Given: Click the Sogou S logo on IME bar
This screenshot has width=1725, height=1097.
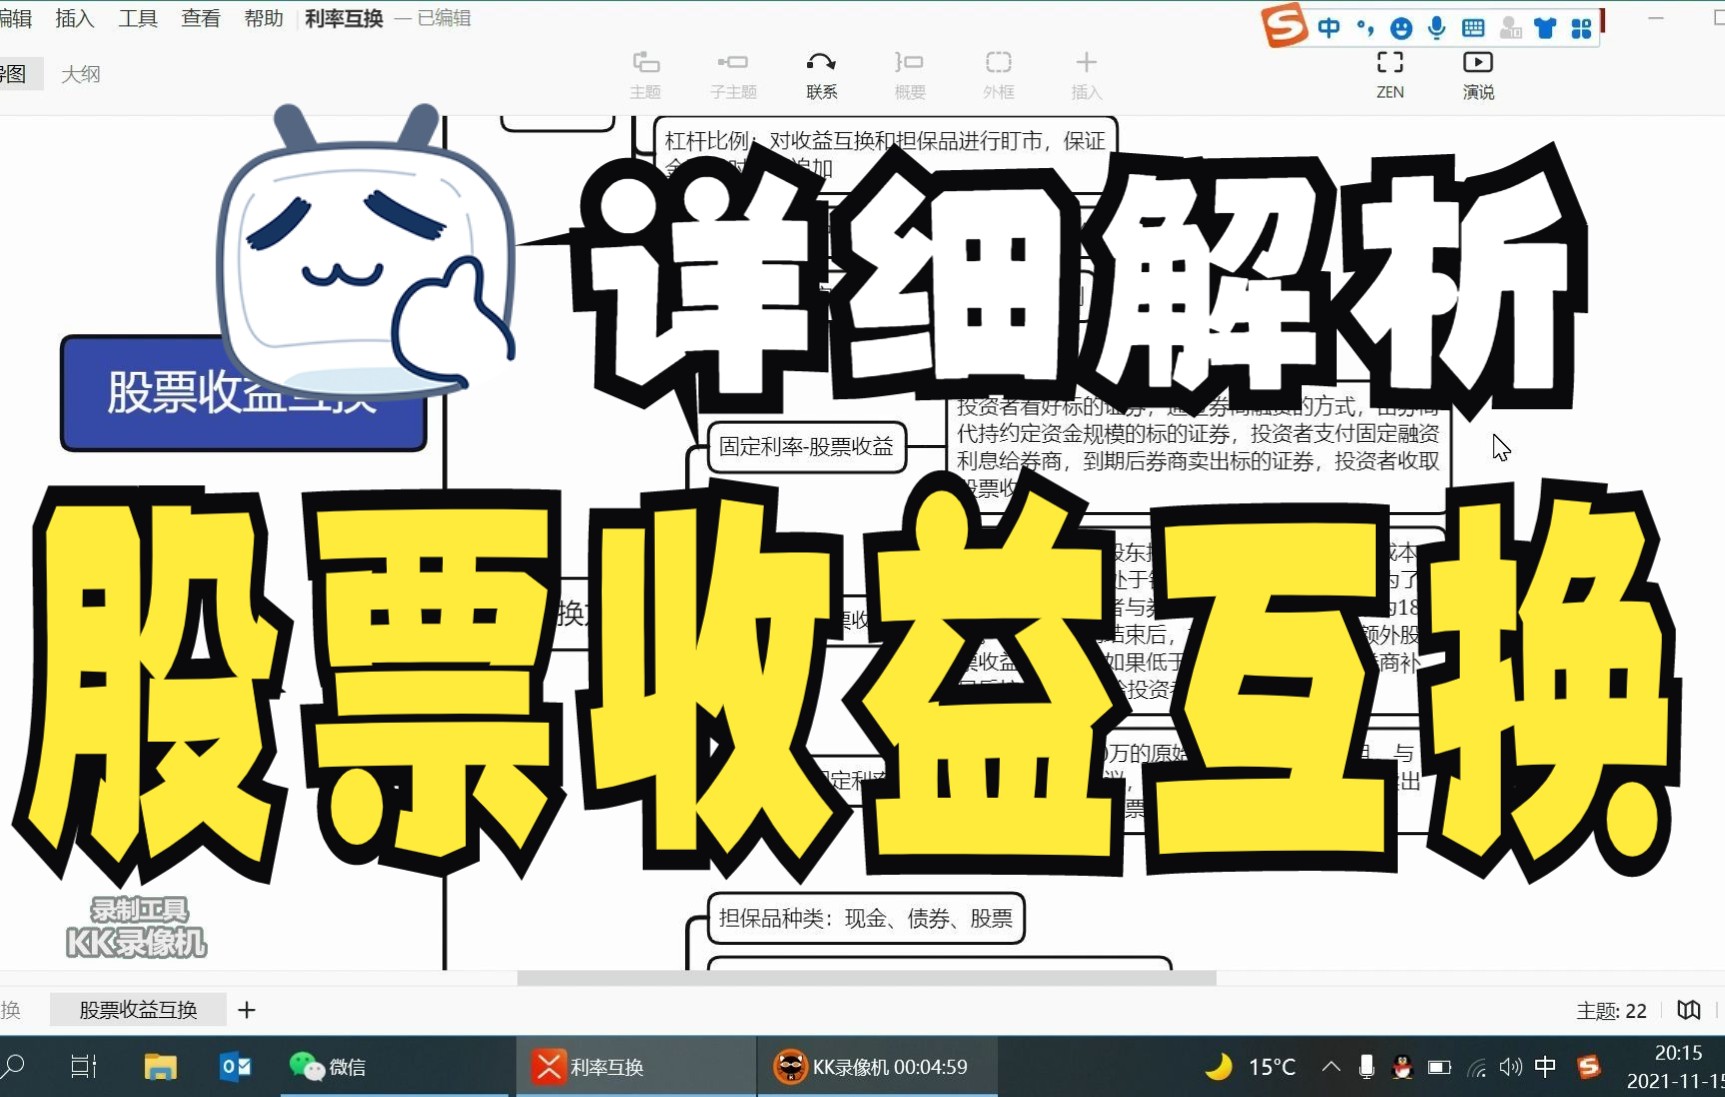Looking at the screenshot, I should pos(1284,25).
